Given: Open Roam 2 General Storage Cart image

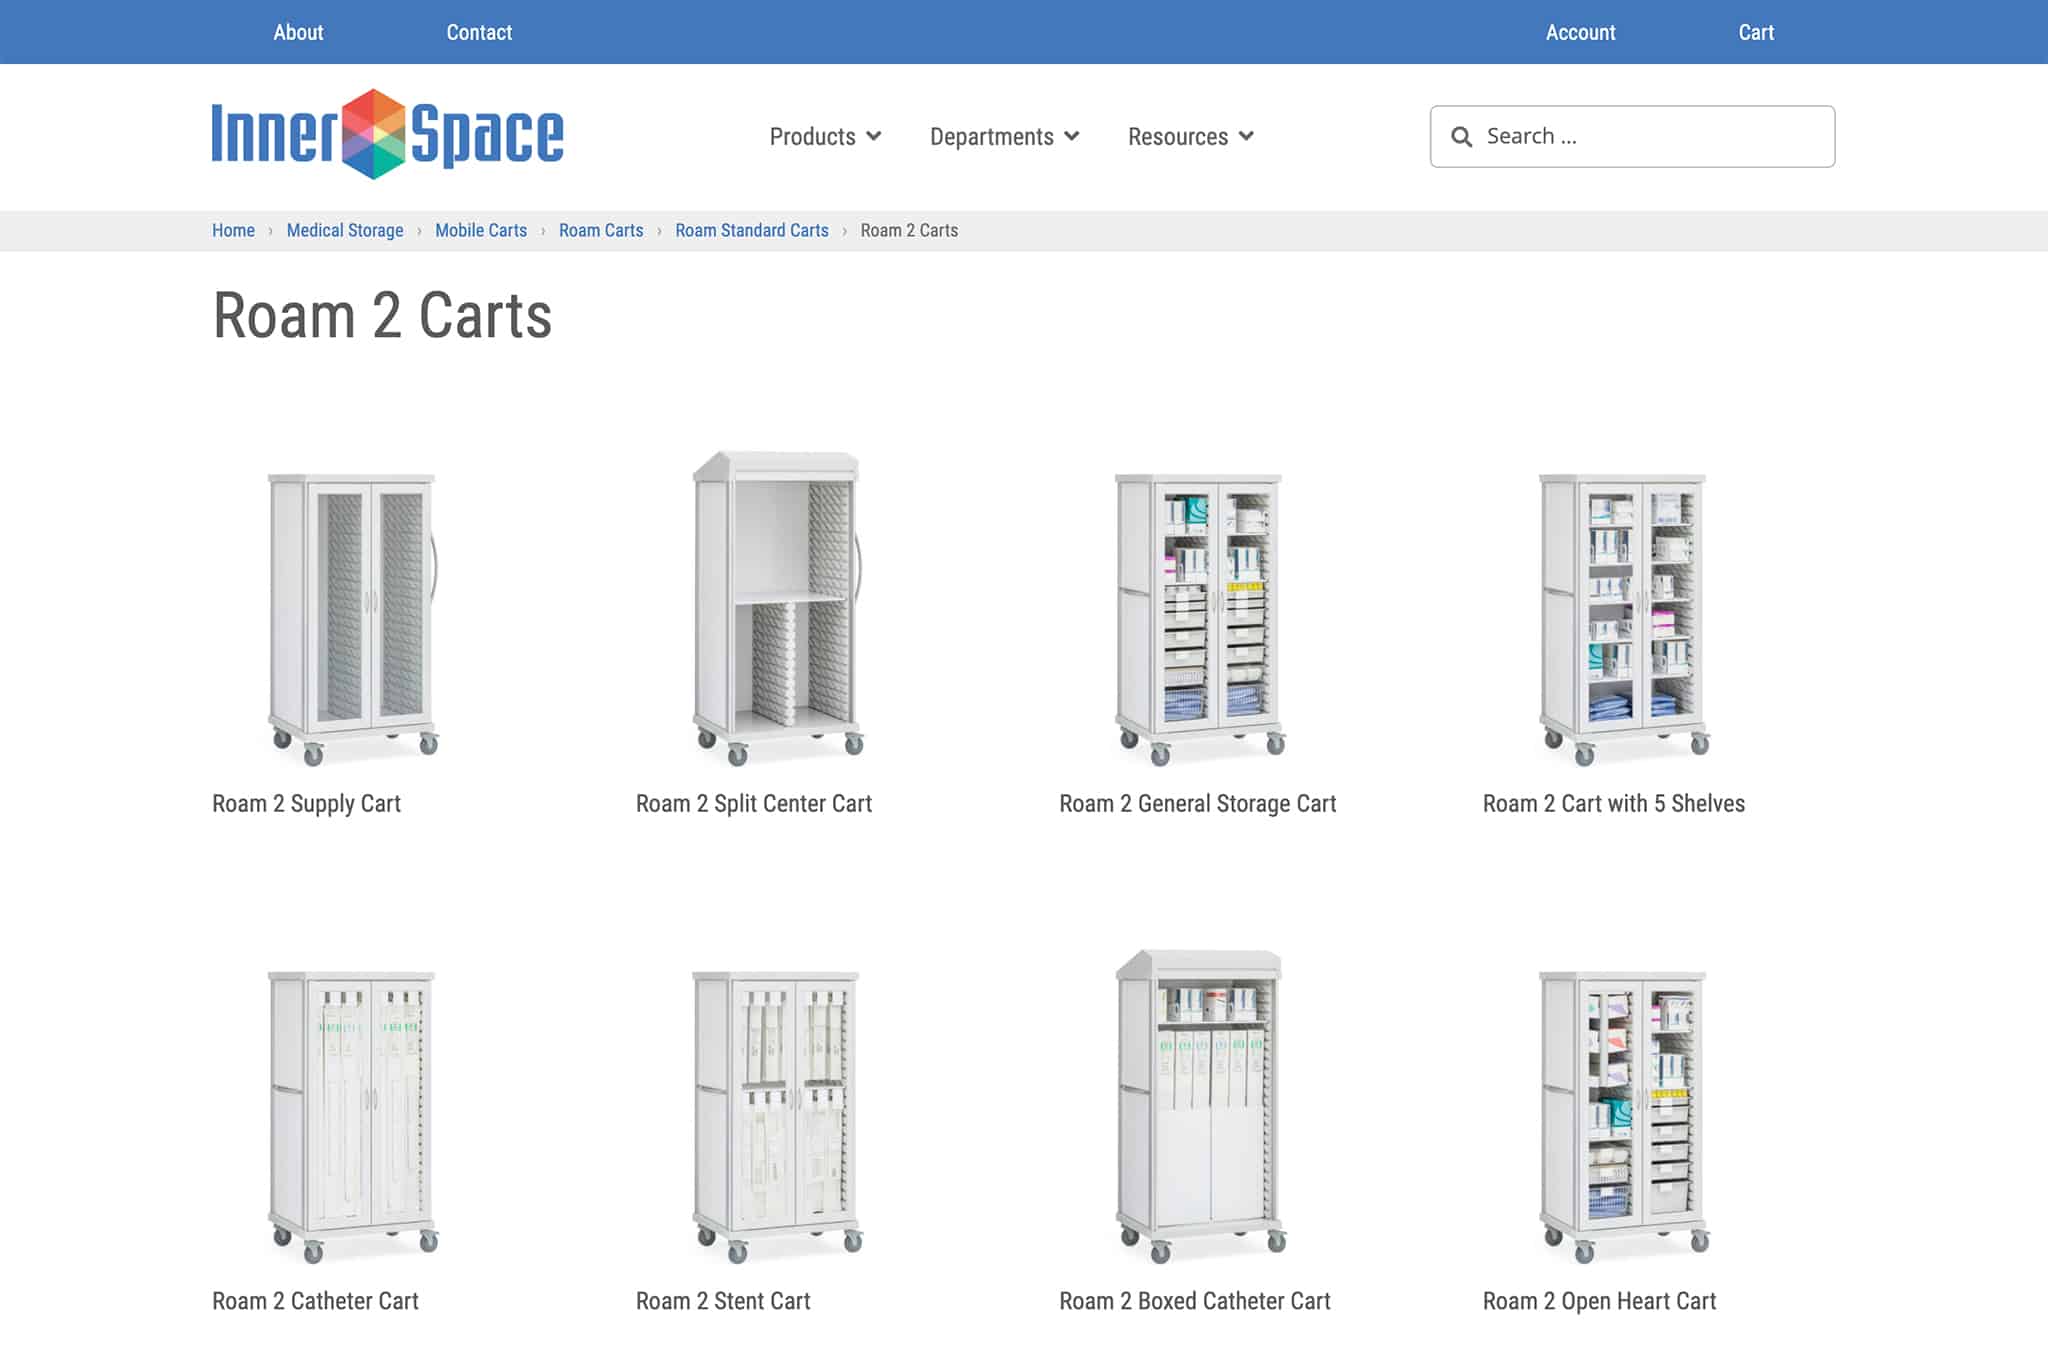Looking at the screenshot, I should (1199, 618).
